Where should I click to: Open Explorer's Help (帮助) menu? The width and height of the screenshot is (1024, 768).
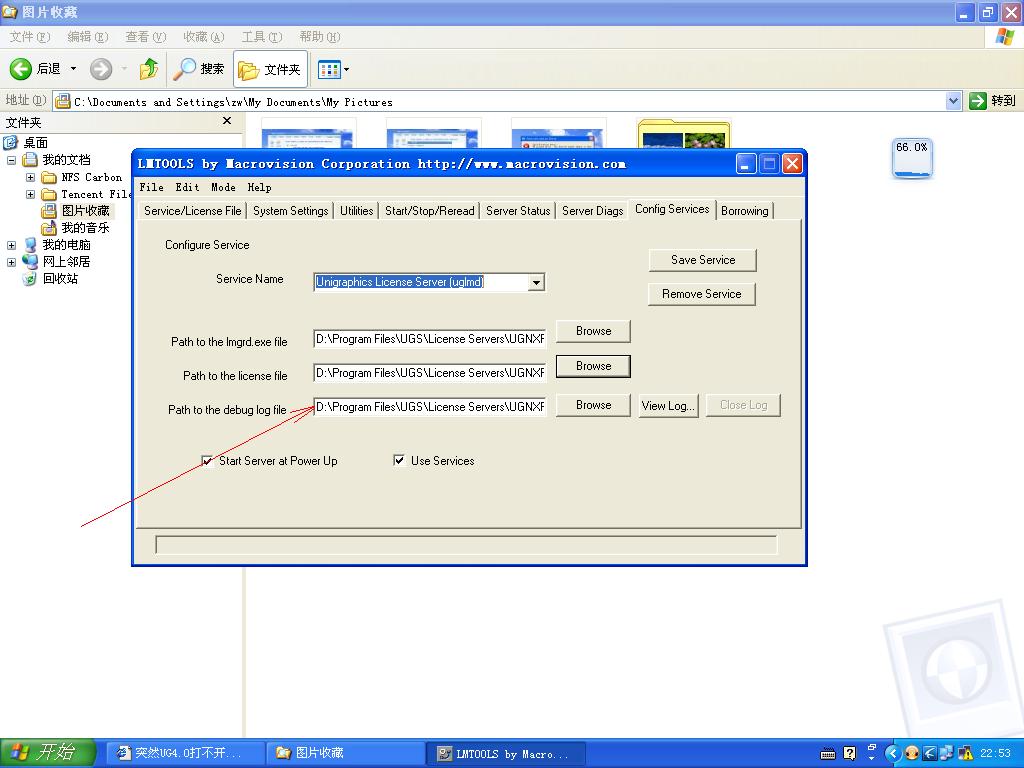(x=320, y=37)
